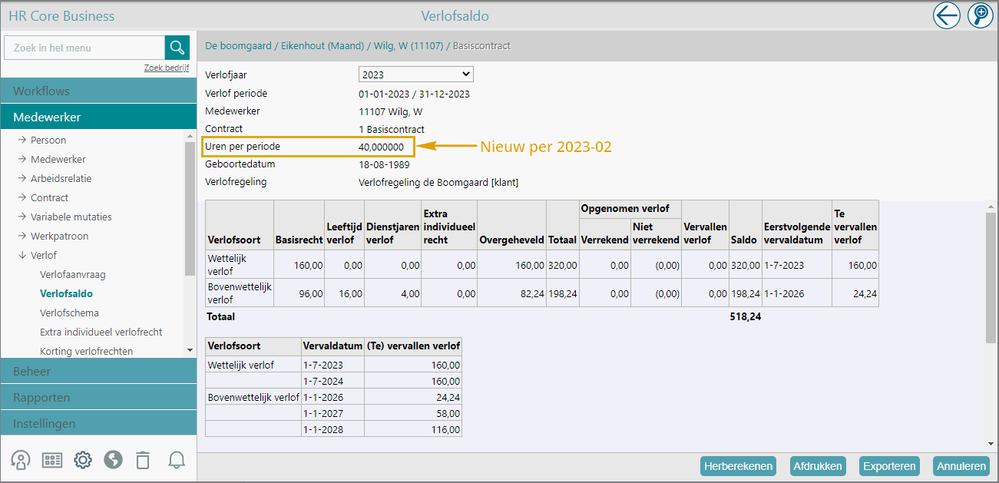This screenshot has width=999, height=483.
Task: Open the Contract menu item
Action: coord(49,198)
